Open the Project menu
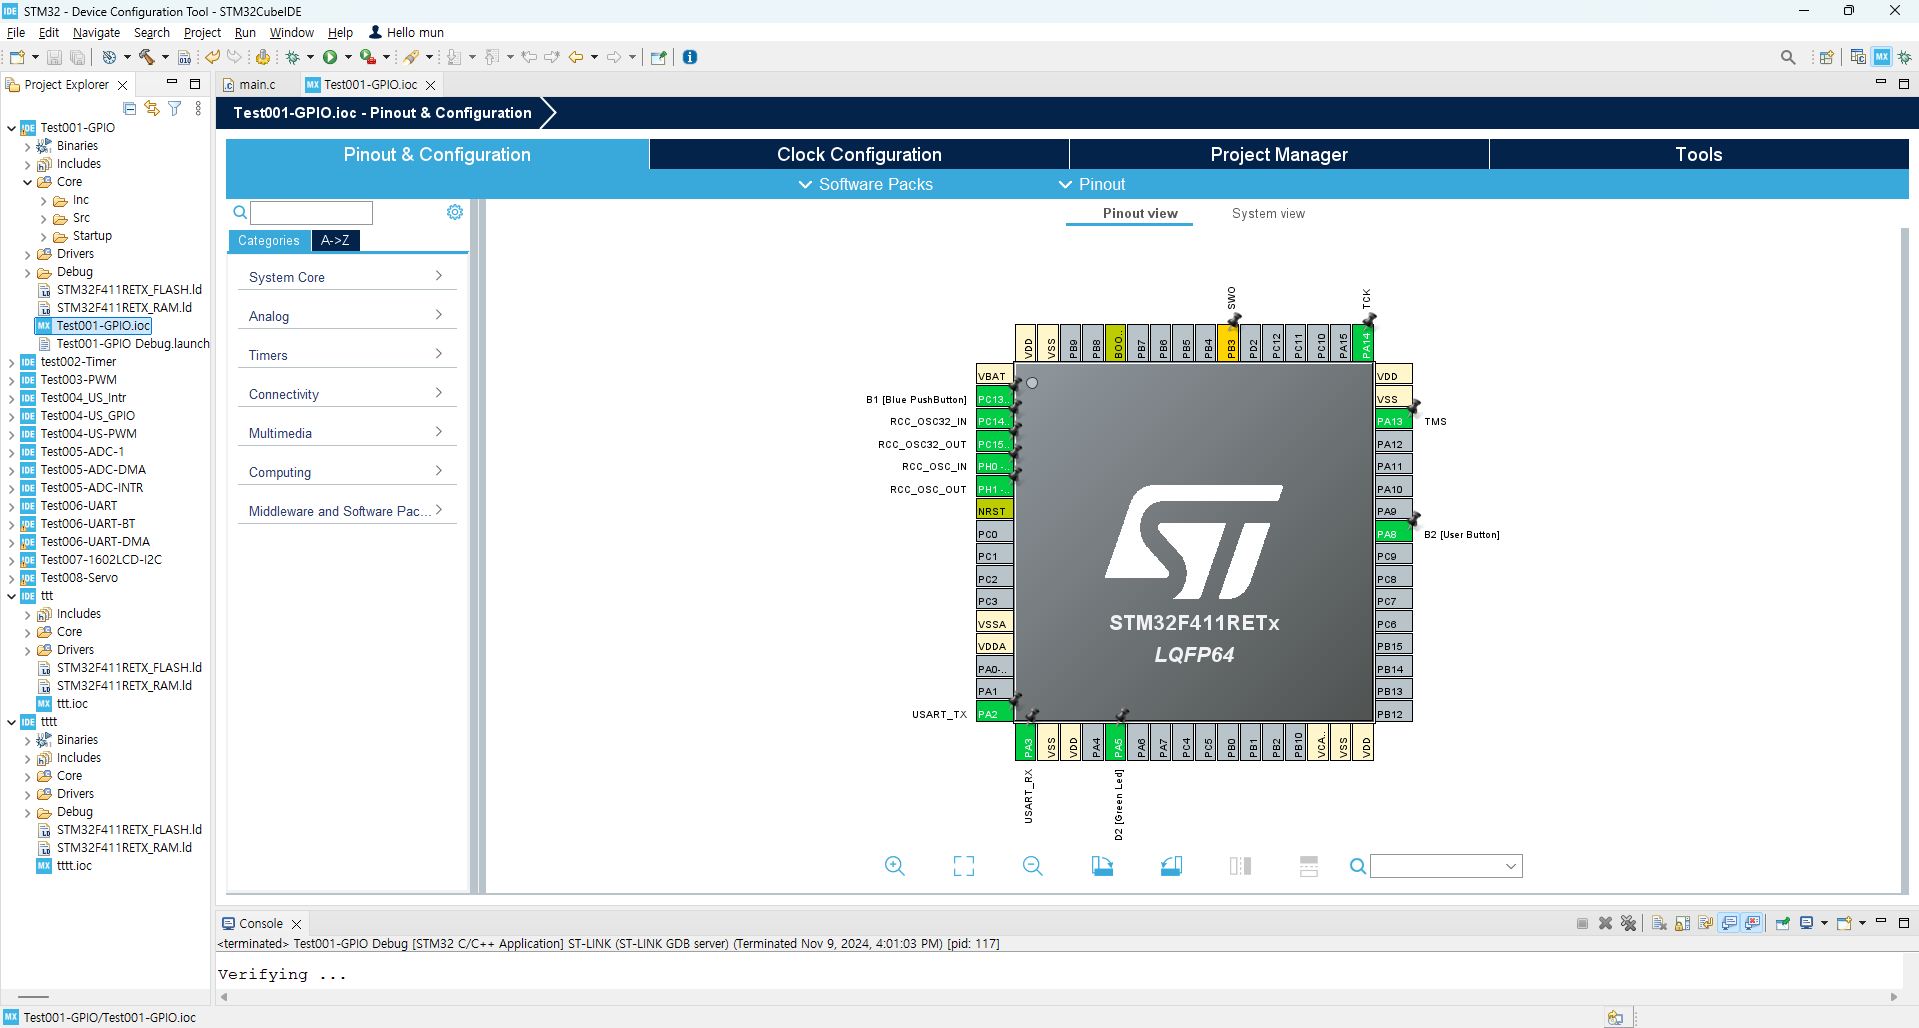The height and width of the screenshot is (1028, 1919). pyautogui.click(x=202, y=33)
